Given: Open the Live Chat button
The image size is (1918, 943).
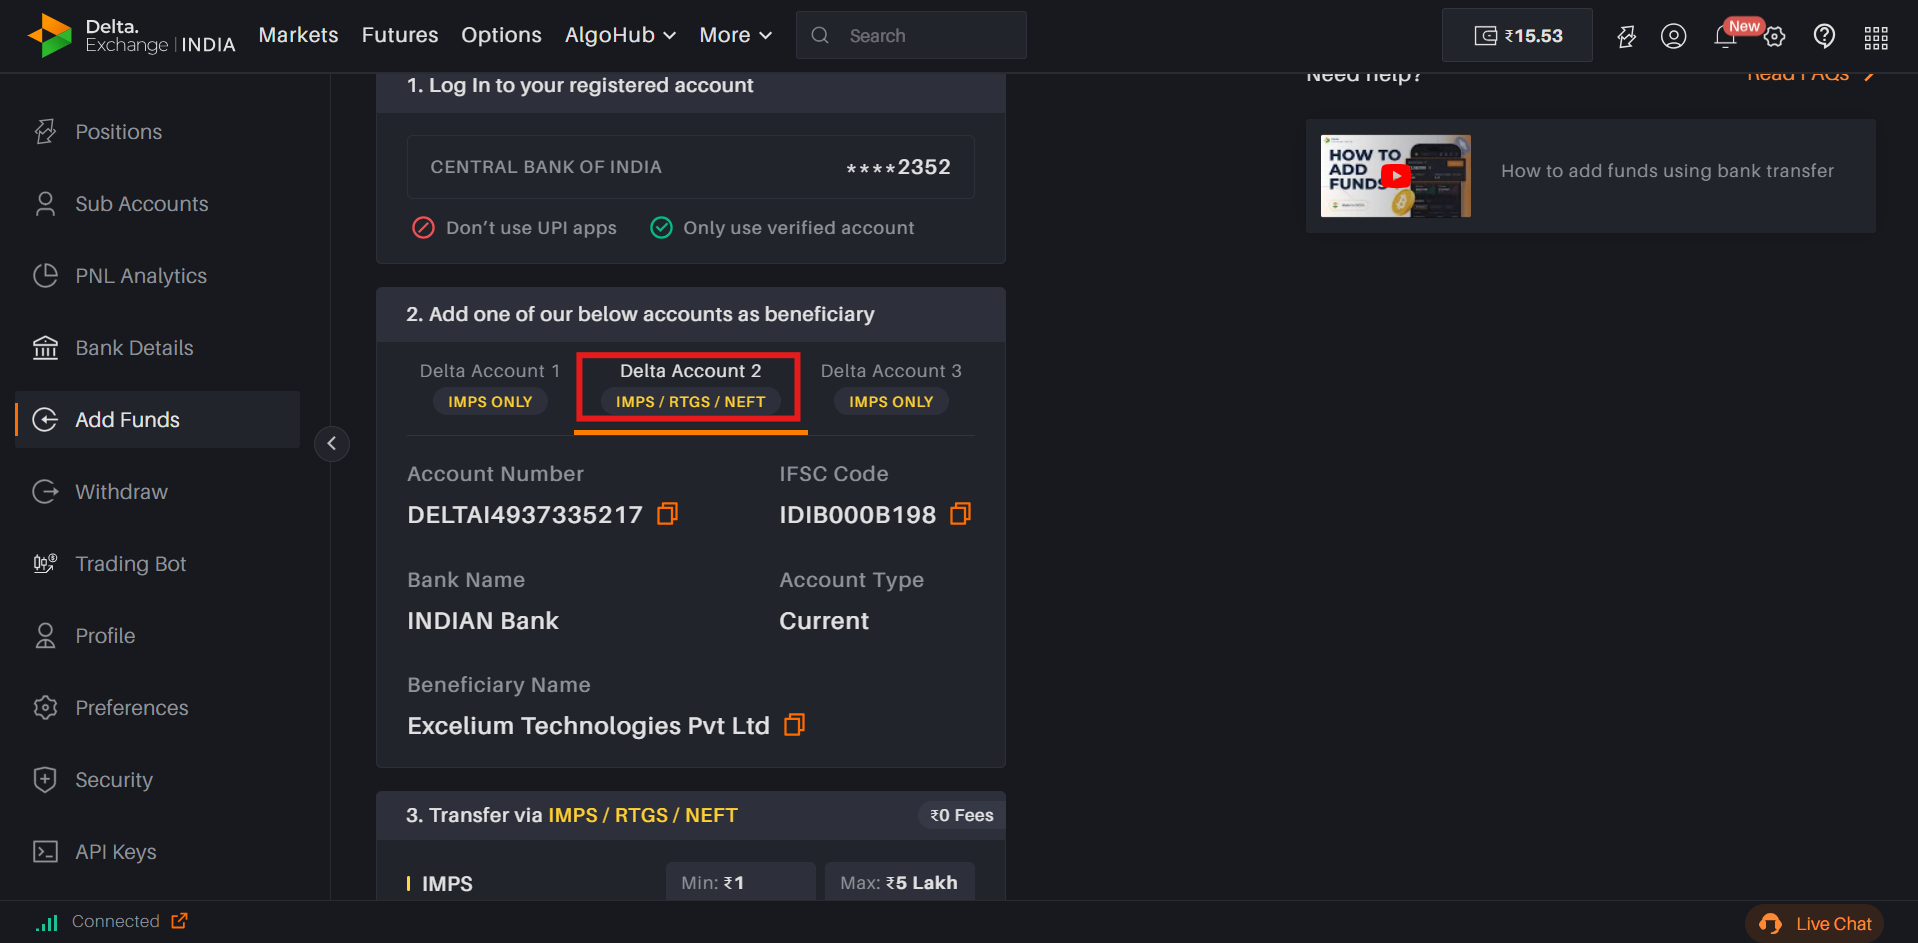Looking at the screenshot, I should [x=1814, y=924].
